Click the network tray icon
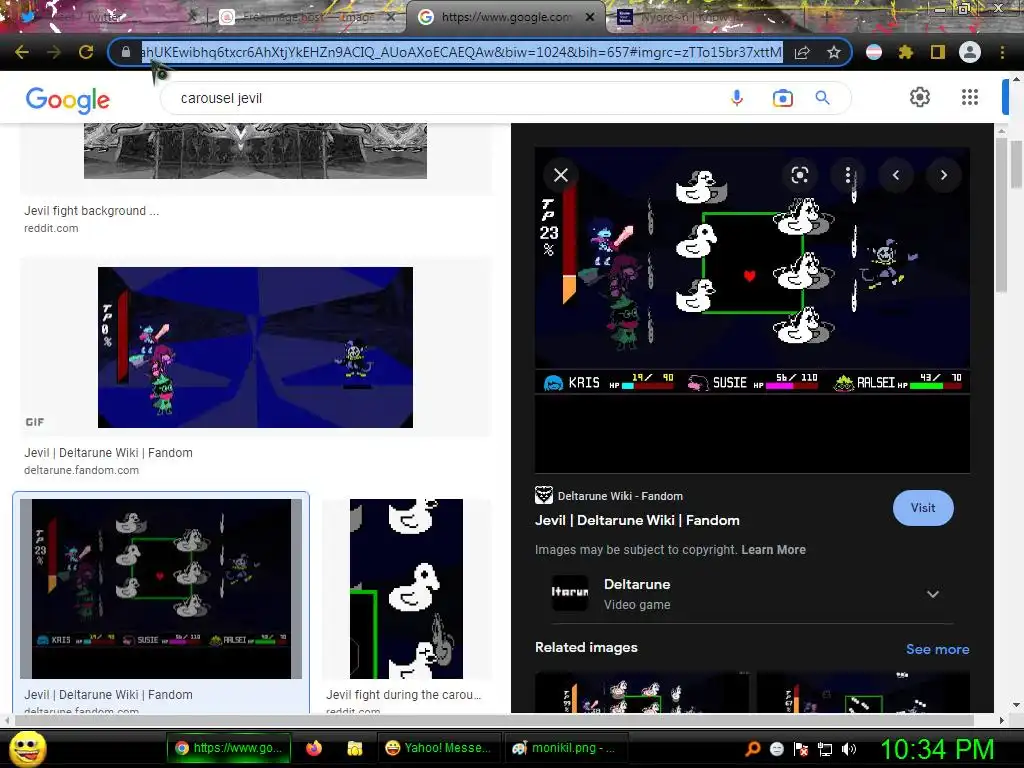 (825, 749)
